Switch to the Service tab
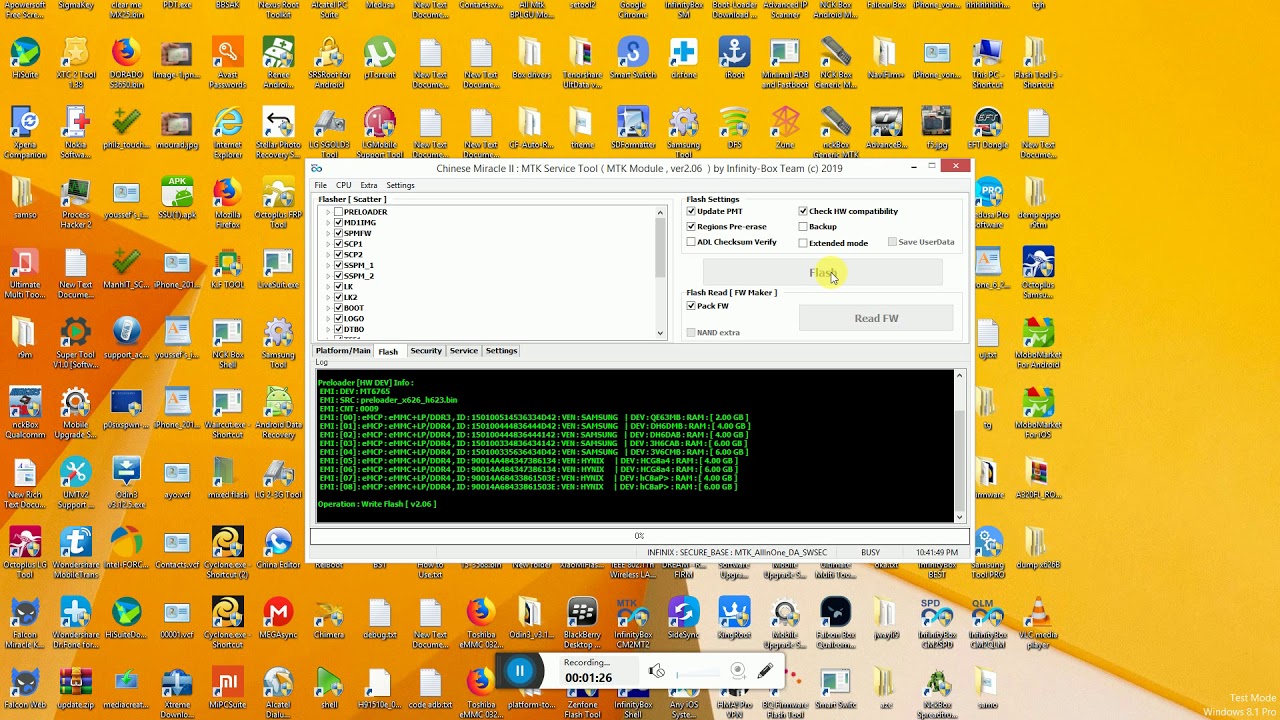 coord(463,351)
